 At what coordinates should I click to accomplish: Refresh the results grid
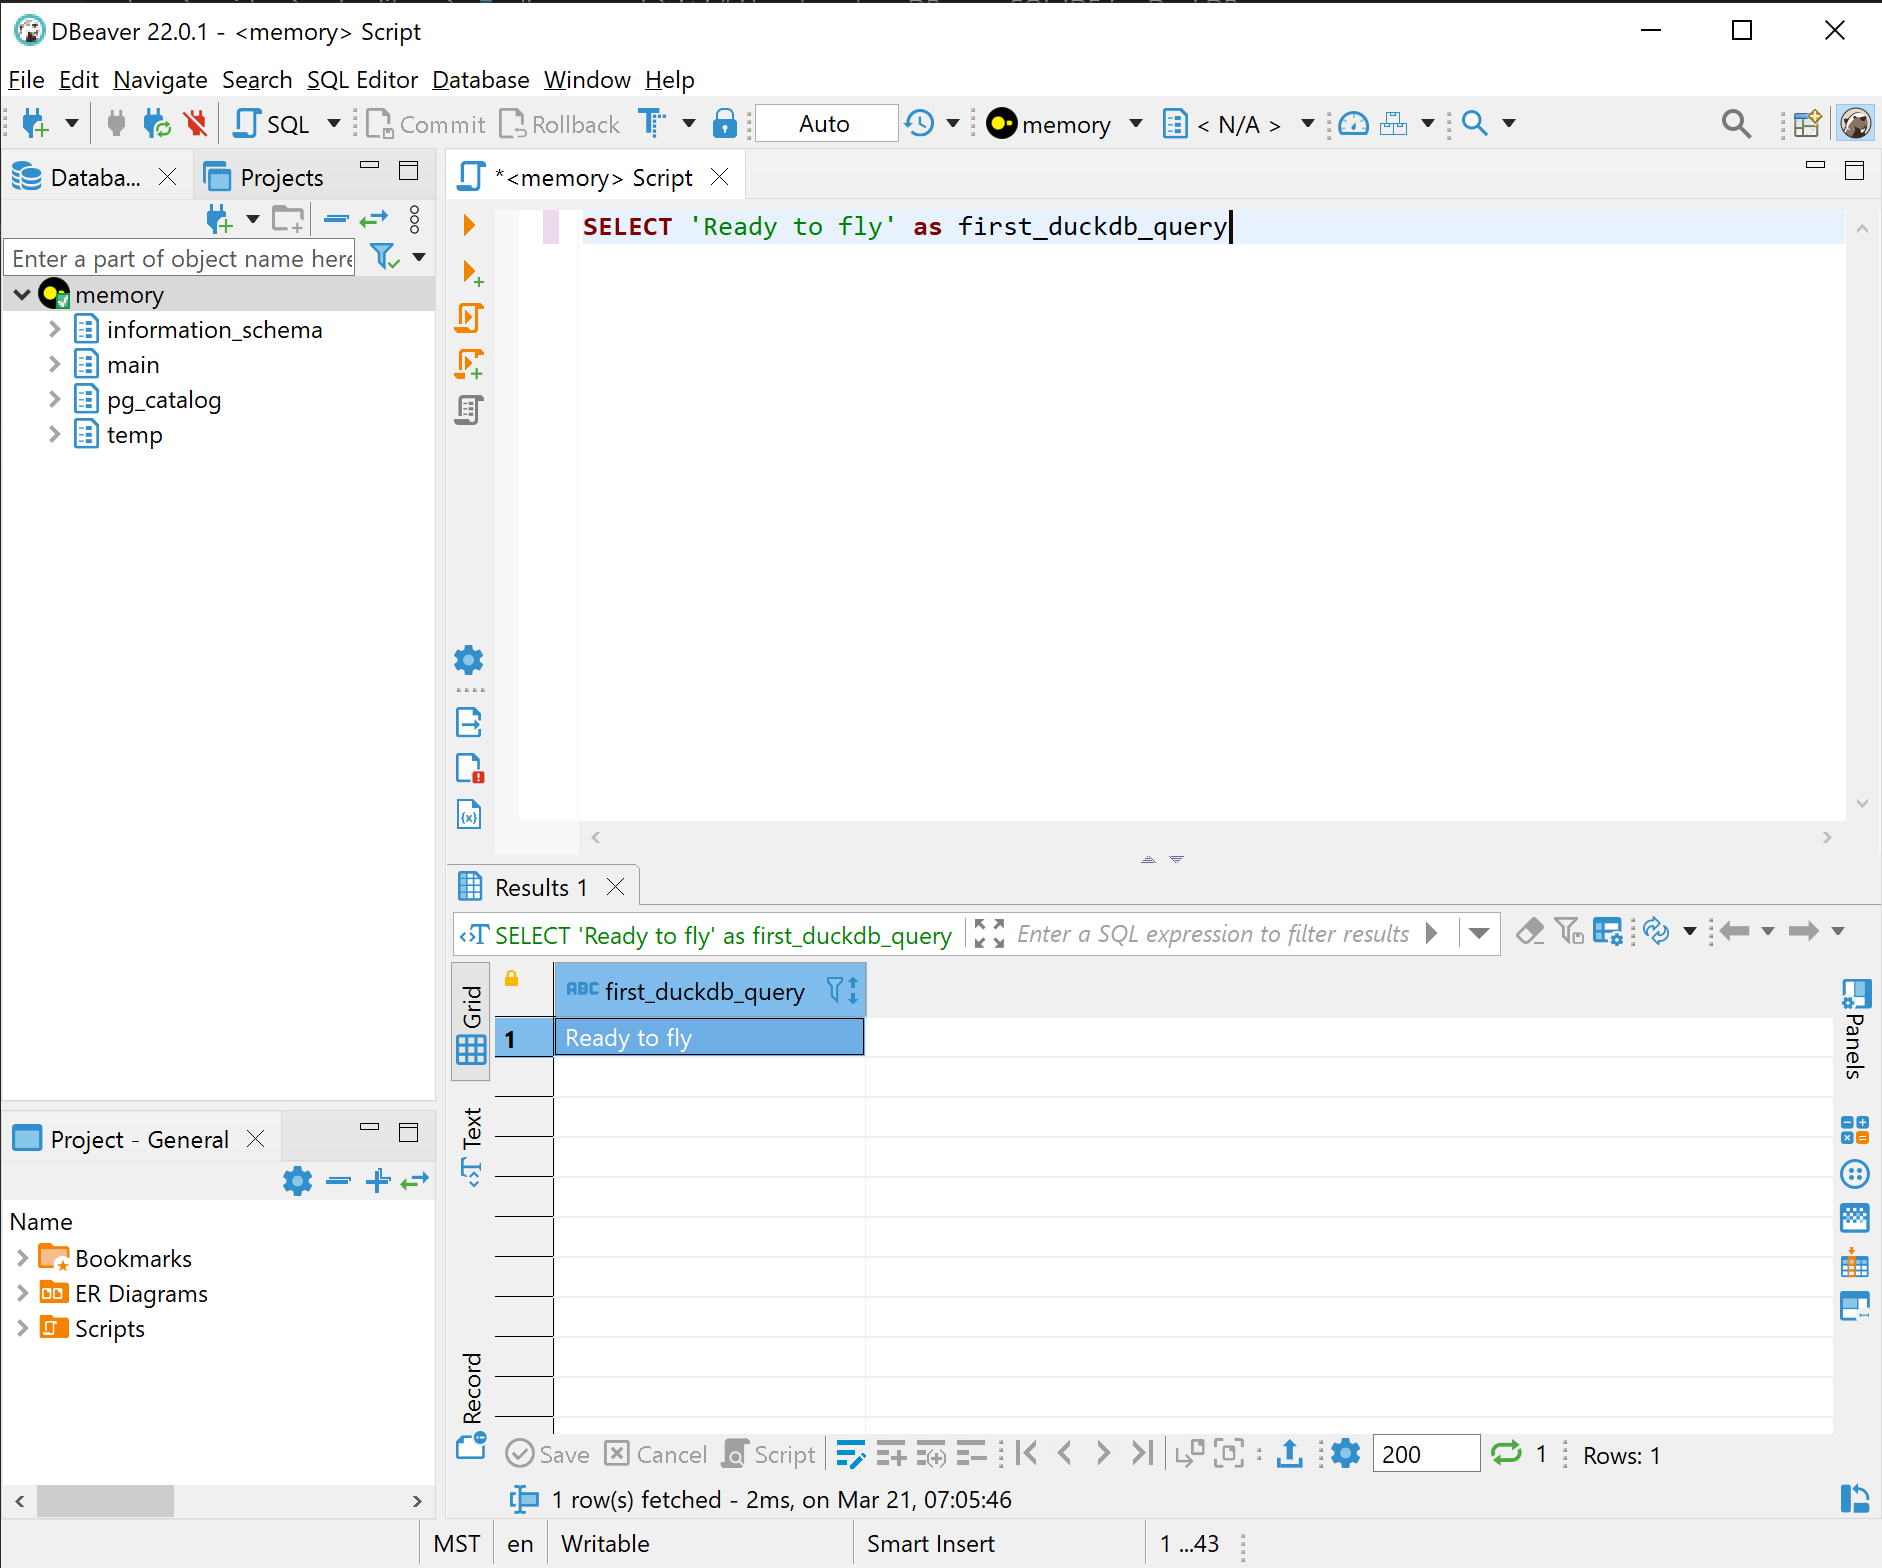pyautogui.click(x=1658, y=931)
